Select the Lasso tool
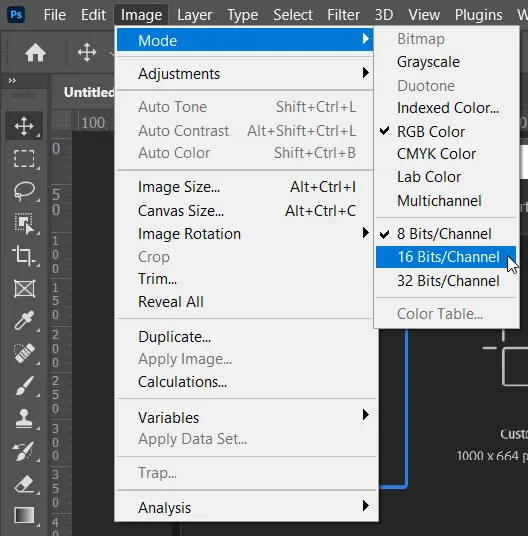The image size is (528, 536). 24,191
